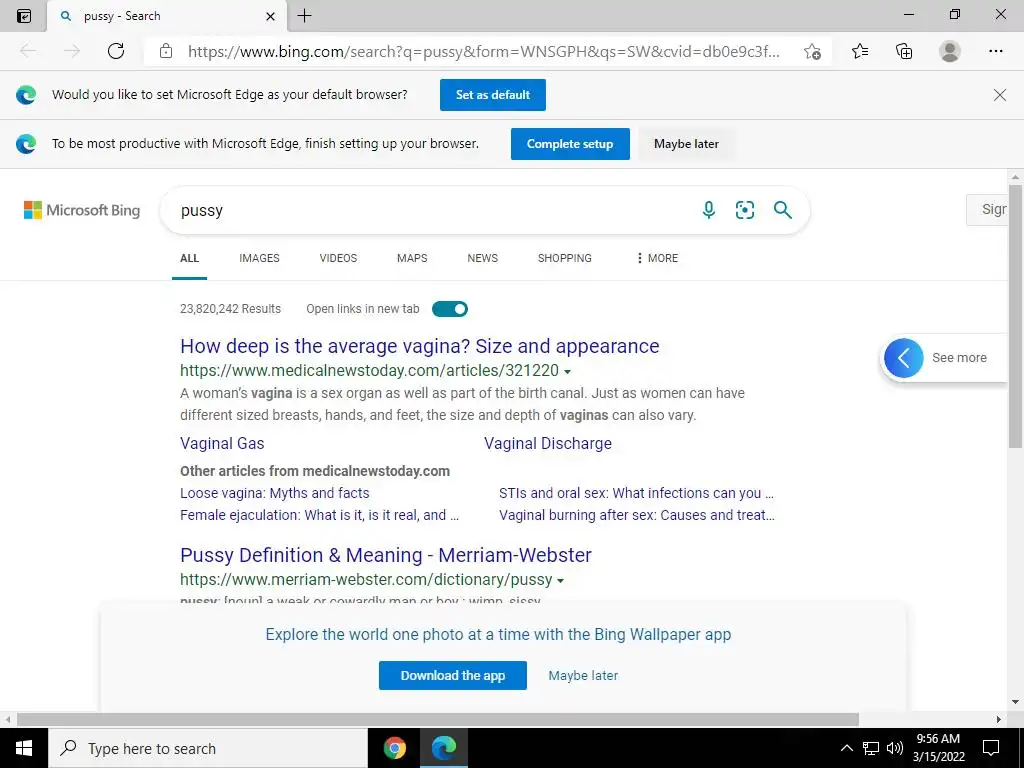Select the ALL results tab
This screenshot has height=768, width=1024.
click(189, 258)
